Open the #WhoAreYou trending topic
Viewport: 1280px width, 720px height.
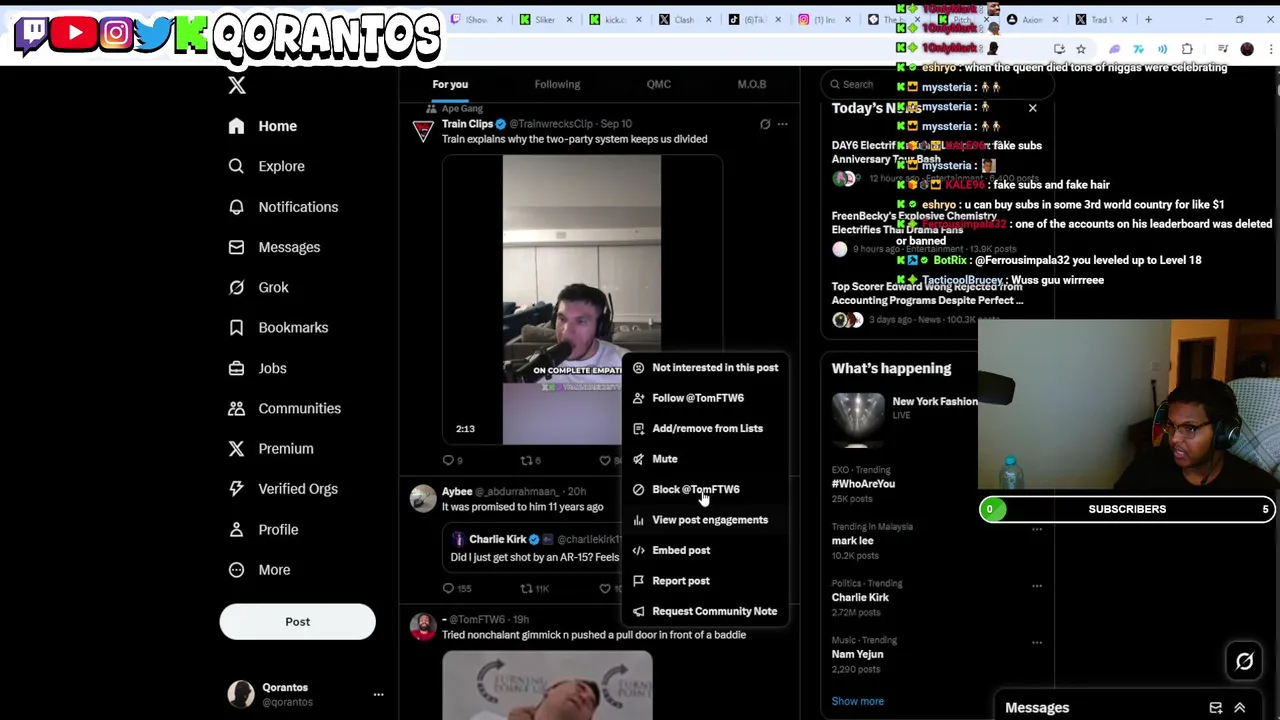[864, 484]
